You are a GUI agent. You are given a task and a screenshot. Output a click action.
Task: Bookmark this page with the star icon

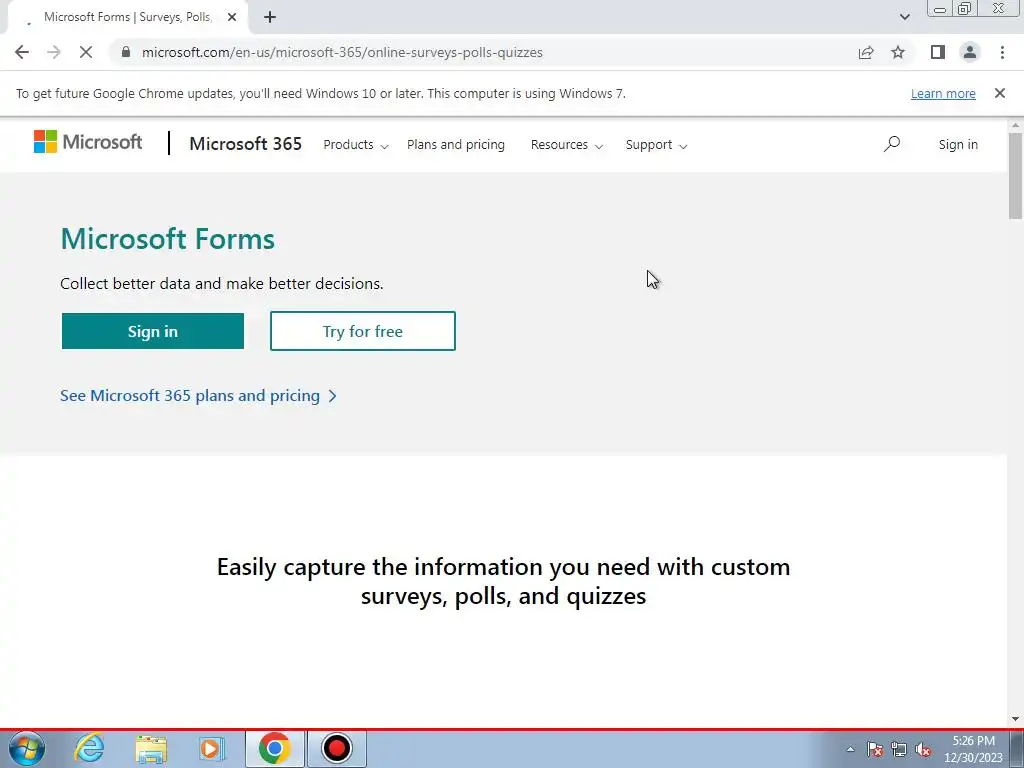[x=898, y=52]
